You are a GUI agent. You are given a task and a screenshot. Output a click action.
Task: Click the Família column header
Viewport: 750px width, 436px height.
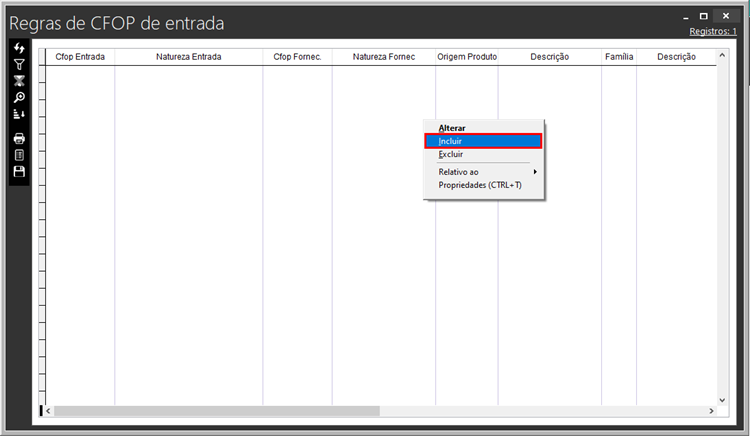click(x=619, y=57)
